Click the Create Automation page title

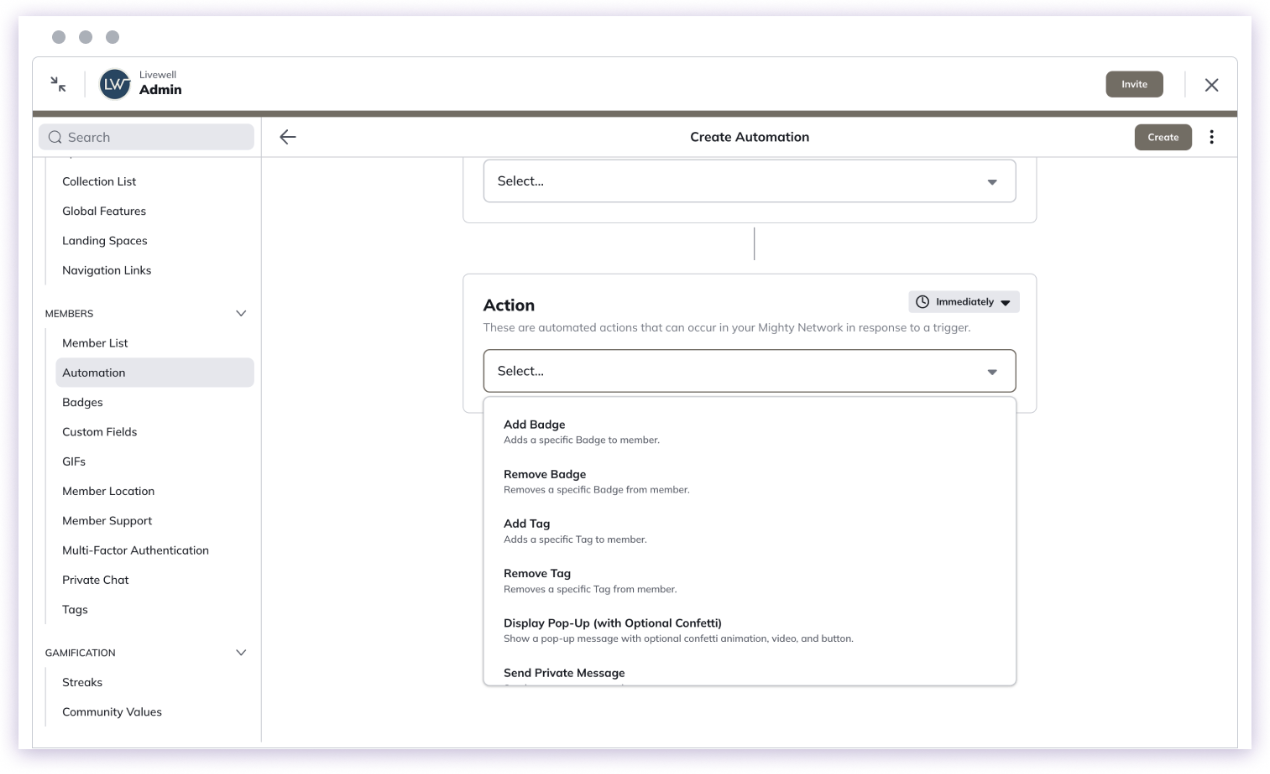coord(750,137)
